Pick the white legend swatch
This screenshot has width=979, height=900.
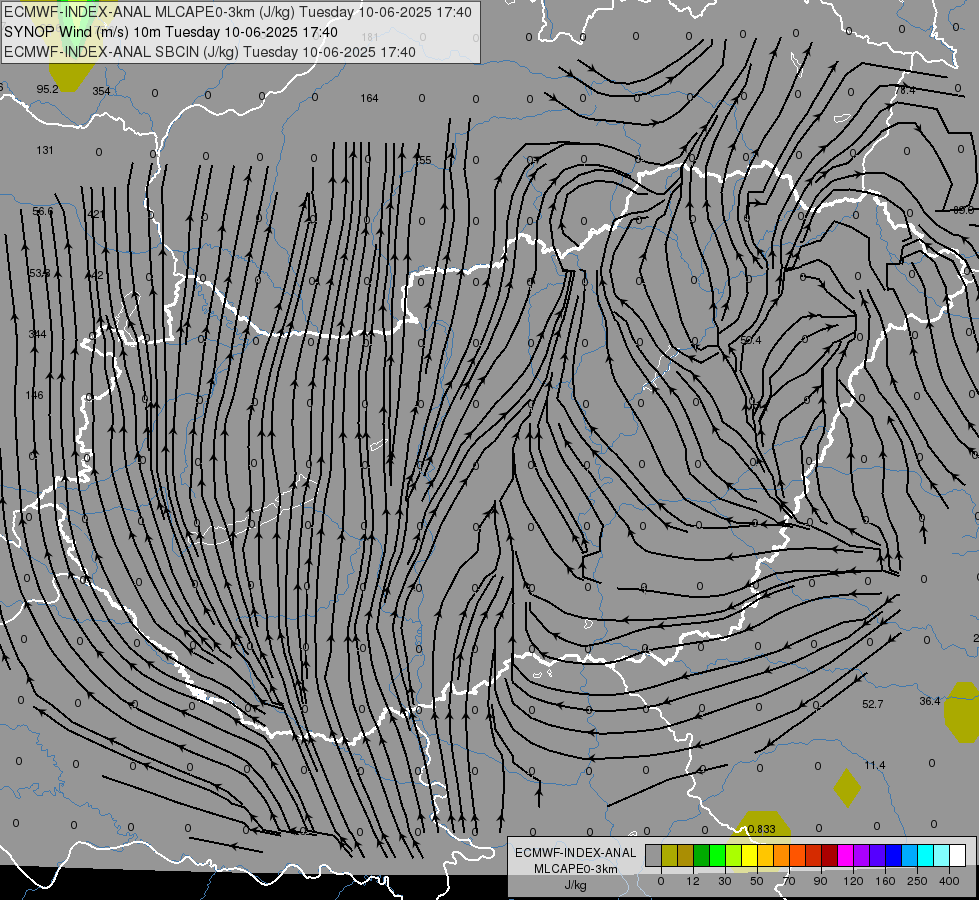pos(957,855)
